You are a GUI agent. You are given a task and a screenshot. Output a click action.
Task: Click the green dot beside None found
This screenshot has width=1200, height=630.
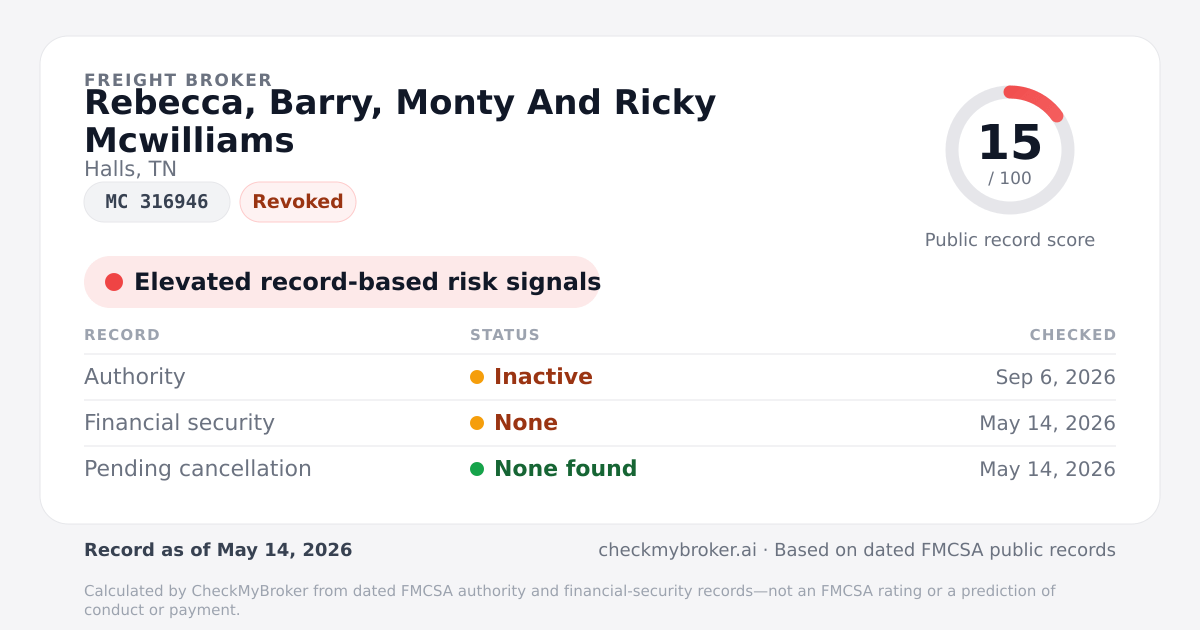pos(477,469)
